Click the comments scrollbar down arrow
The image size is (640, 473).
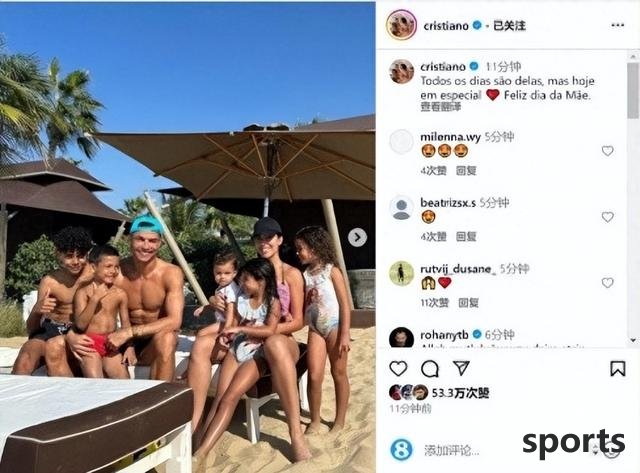[633, 340]
